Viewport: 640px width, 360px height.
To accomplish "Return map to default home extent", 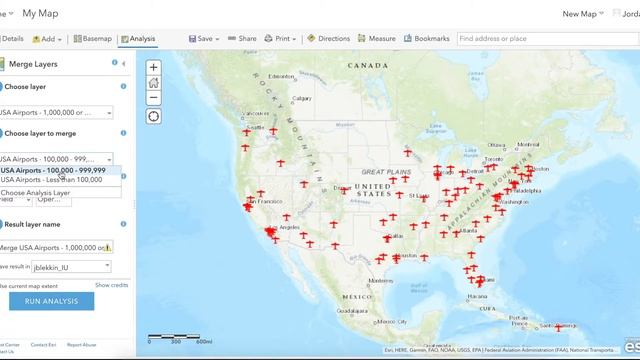I will click(x=153, y=83).
